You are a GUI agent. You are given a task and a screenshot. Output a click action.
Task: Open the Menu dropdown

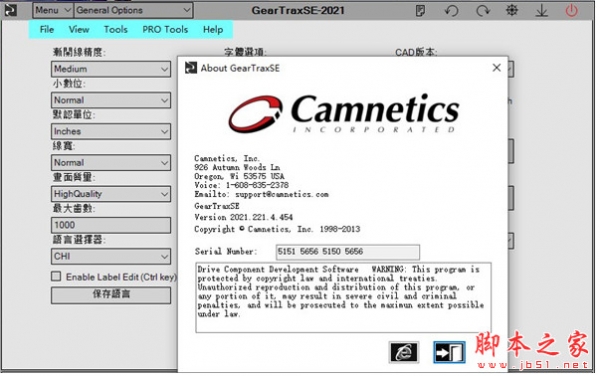pyautogui.click(x=52, y=10)
